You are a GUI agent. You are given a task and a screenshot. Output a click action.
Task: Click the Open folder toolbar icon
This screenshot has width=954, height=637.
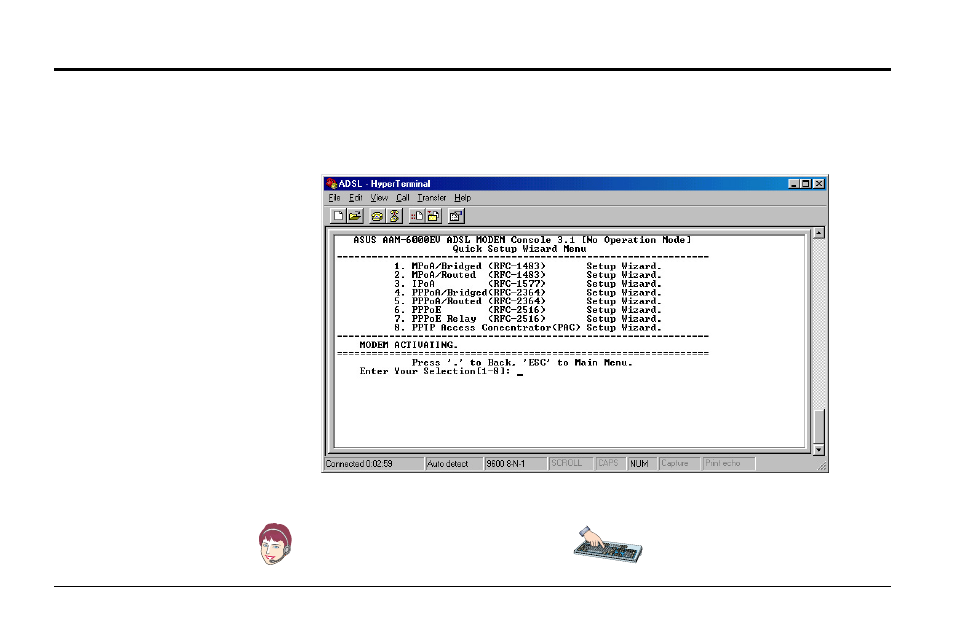(x=355, y=216)
